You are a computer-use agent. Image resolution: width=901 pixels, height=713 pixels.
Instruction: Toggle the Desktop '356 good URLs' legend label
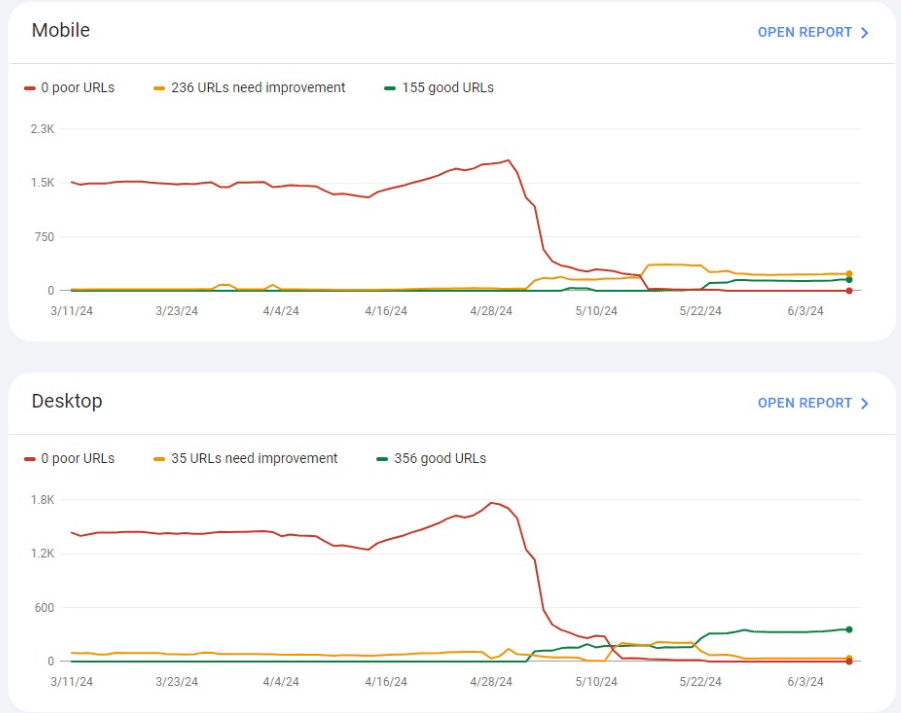coord(439,459)
